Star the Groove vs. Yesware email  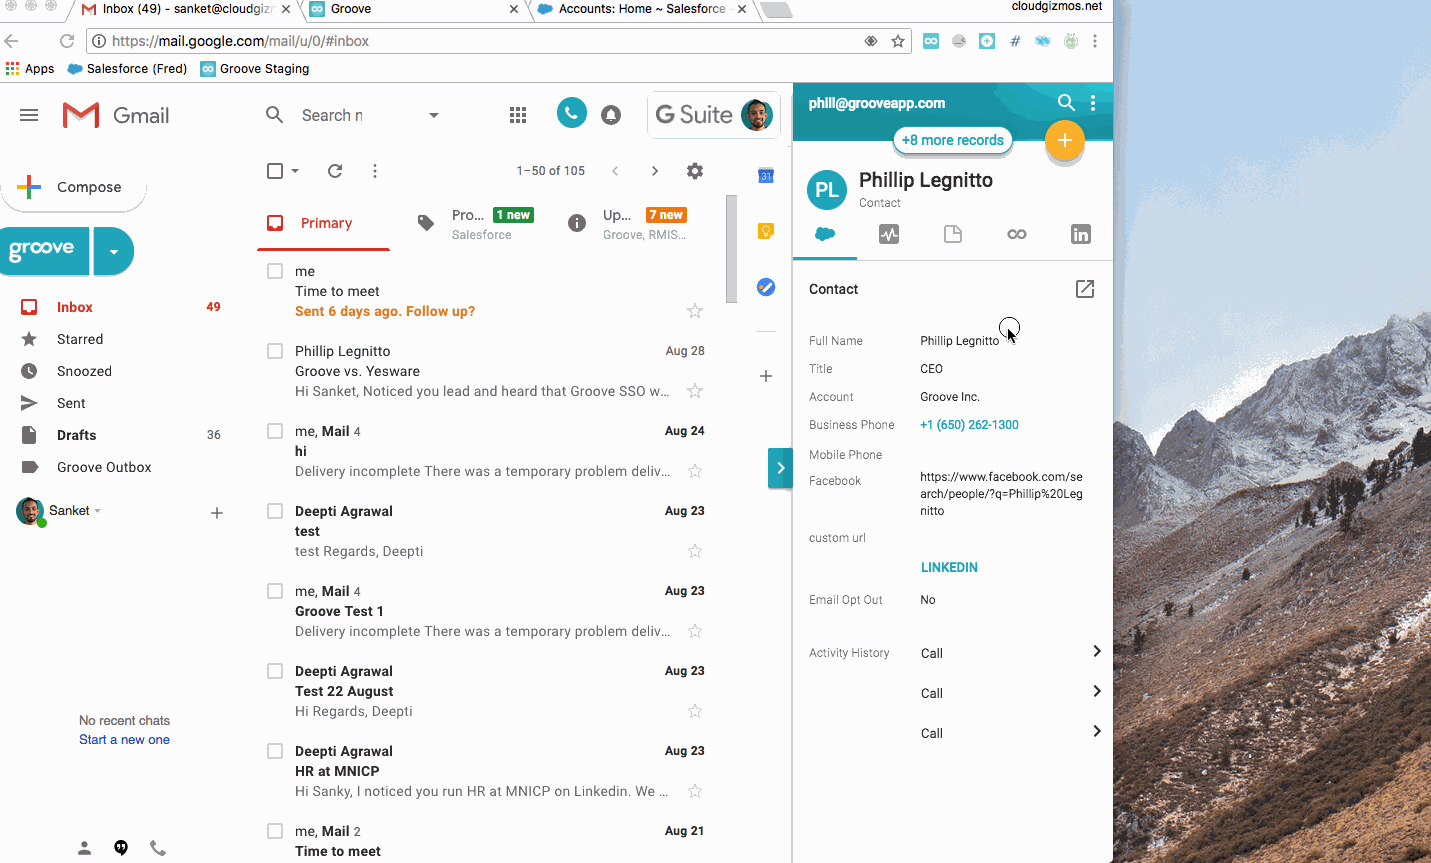695,391
